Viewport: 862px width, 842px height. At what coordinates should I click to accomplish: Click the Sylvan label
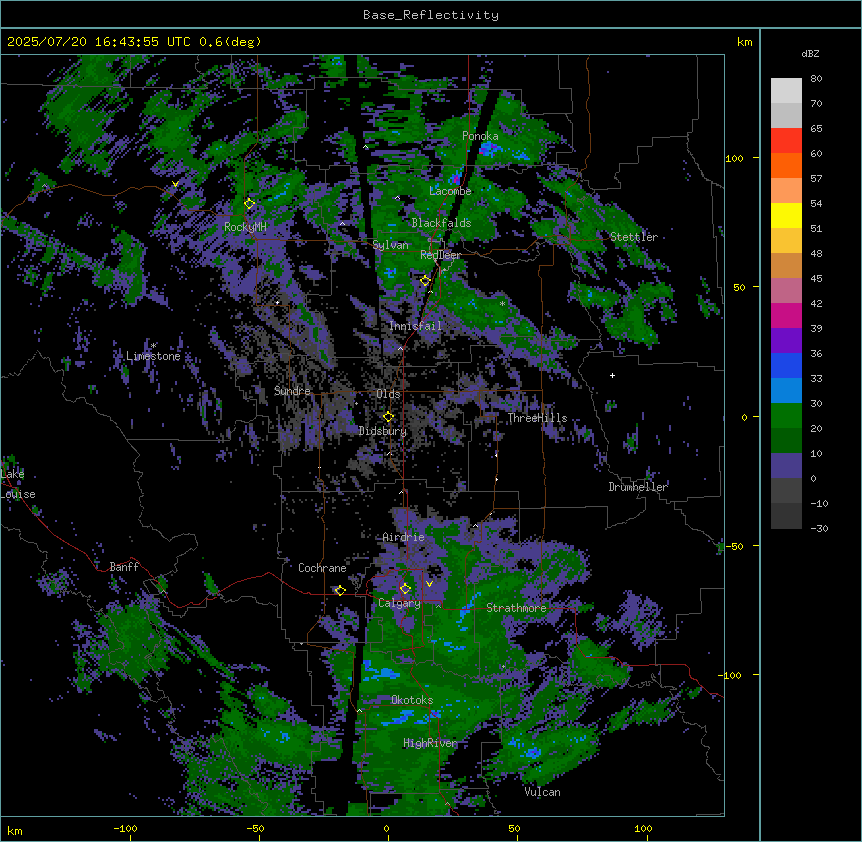390,245
